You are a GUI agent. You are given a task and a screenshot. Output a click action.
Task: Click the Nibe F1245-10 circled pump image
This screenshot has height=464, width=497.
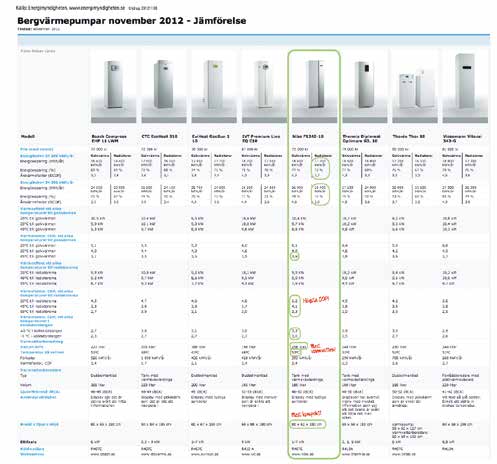[314, 87]
